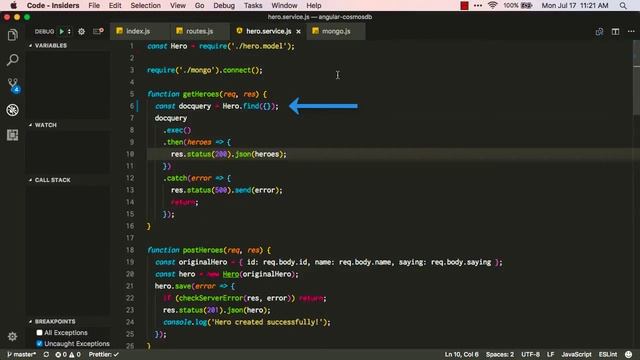Open the Extensions view icon
The width and height of the screenshot is (640, 360).
(13, 135)
